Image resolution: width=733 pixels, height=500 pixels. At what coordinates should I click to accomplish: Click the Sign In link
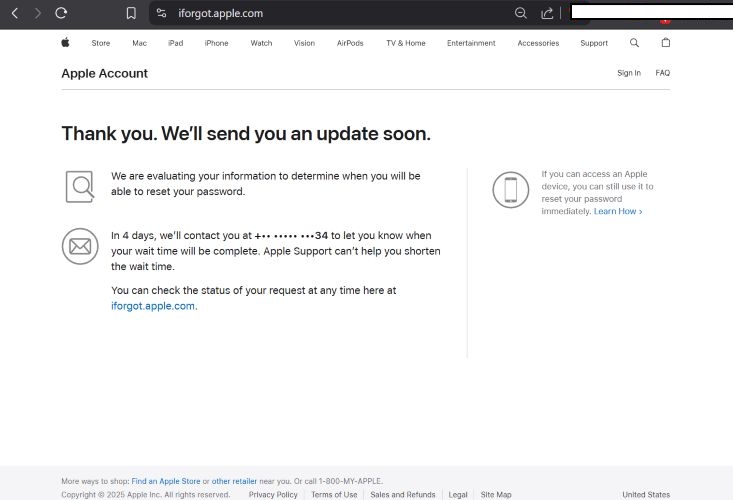pos(629,73)
